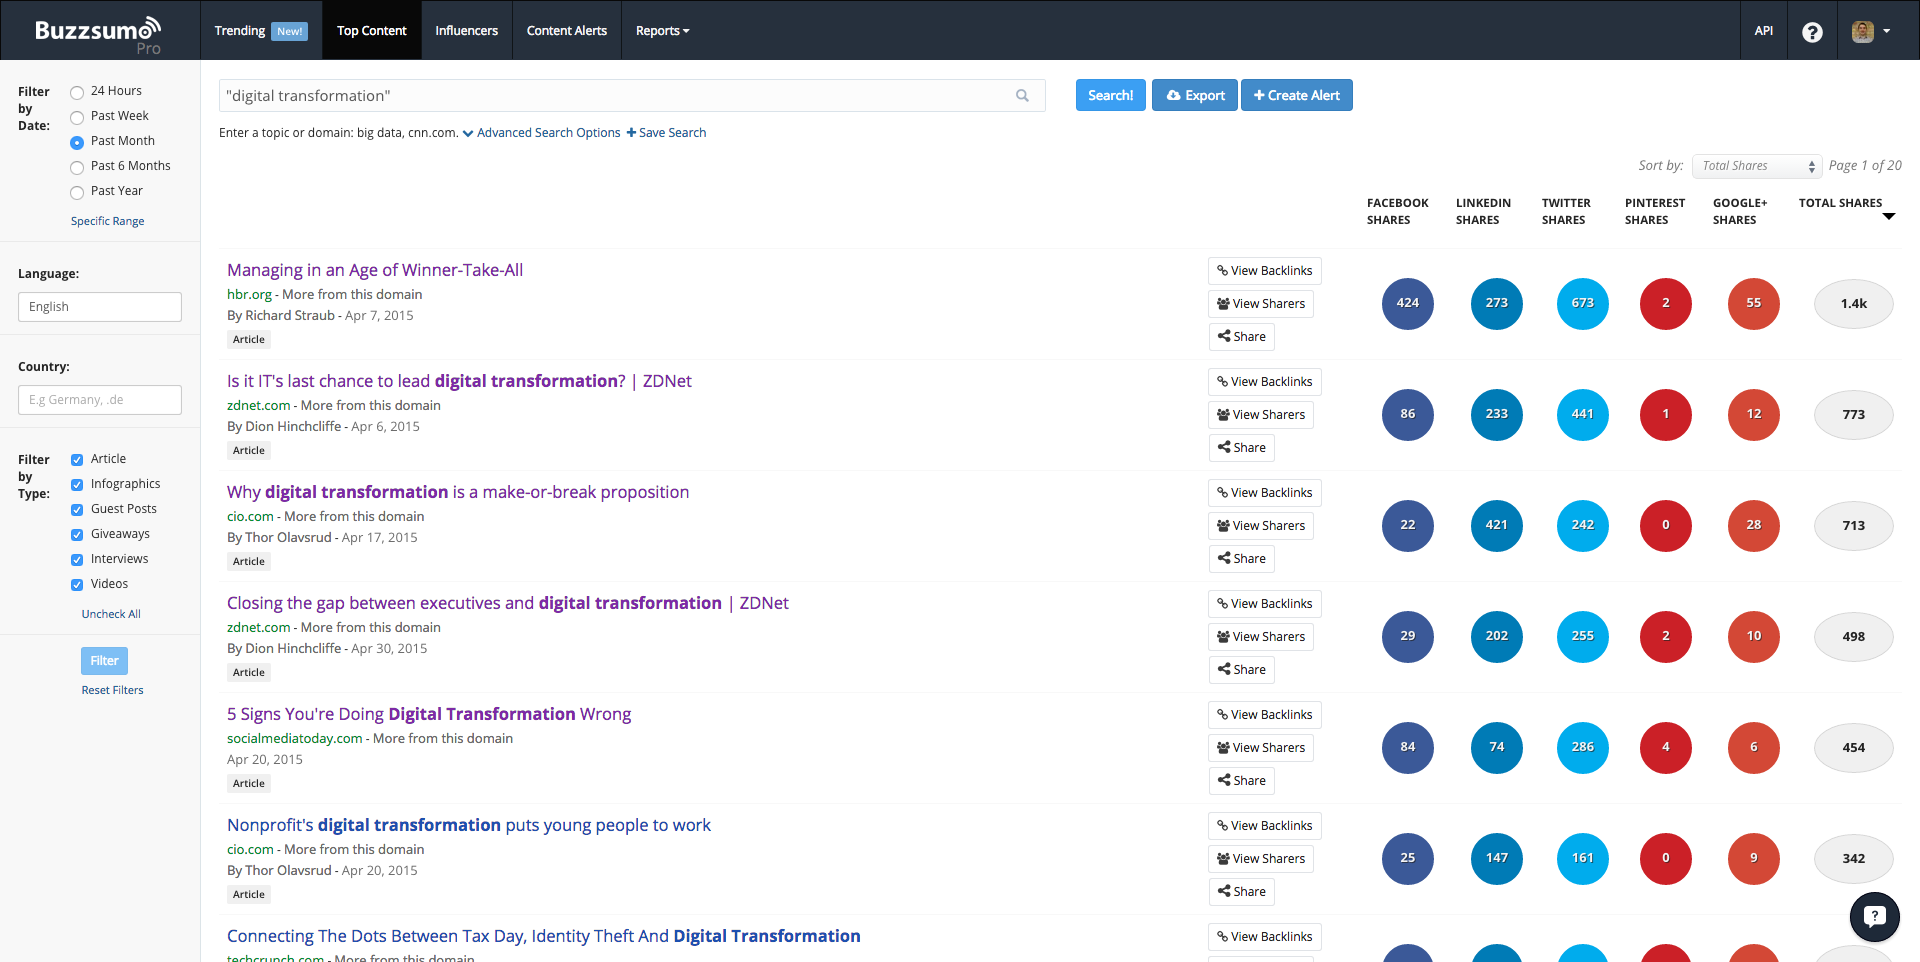Toggle the Interviews checkbox
The height and width of the screenshot is (962, 1920).
pyautogui.click(x=77, y=560)
